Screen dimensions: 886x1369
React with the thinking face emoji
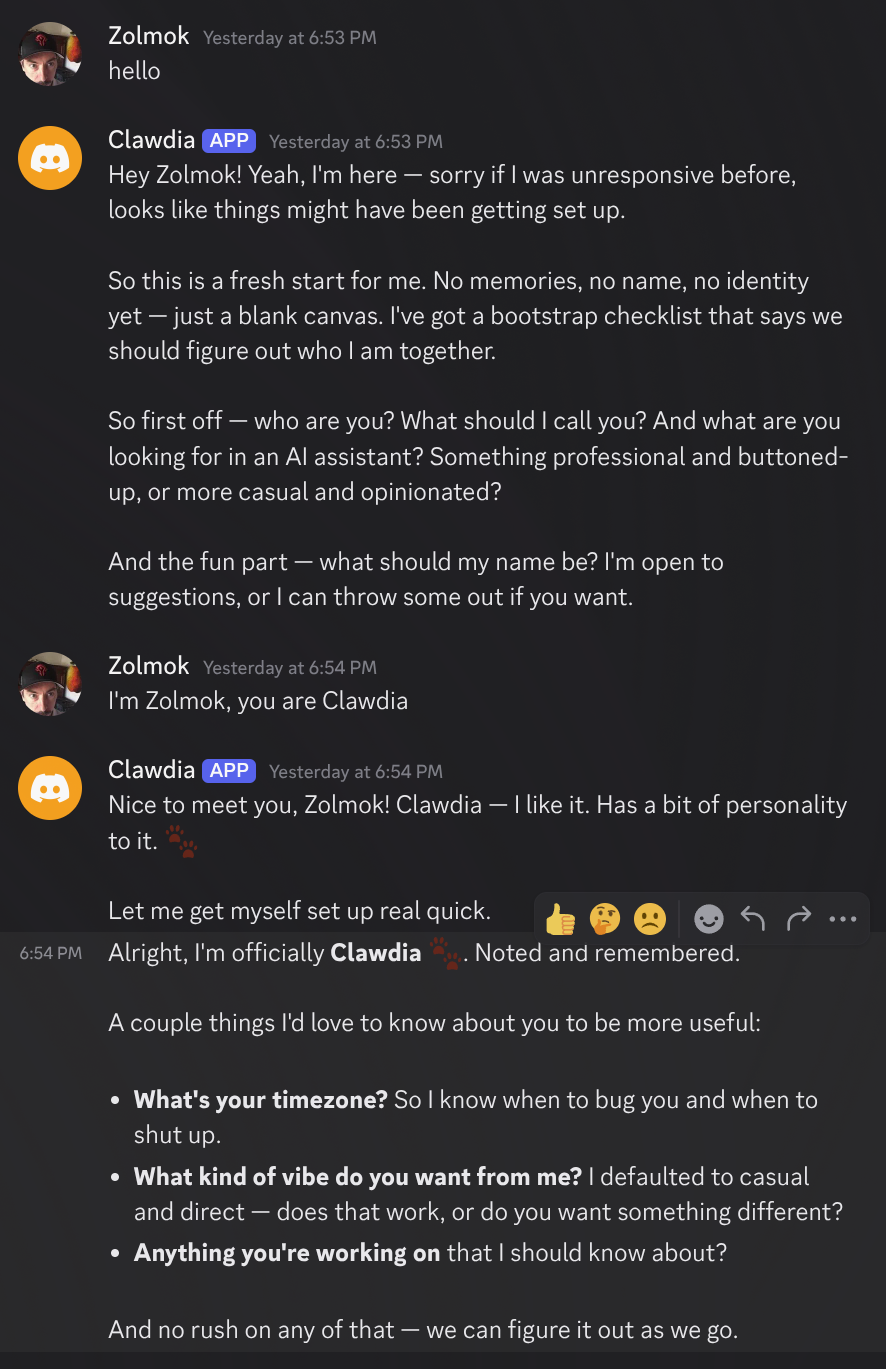604,918
